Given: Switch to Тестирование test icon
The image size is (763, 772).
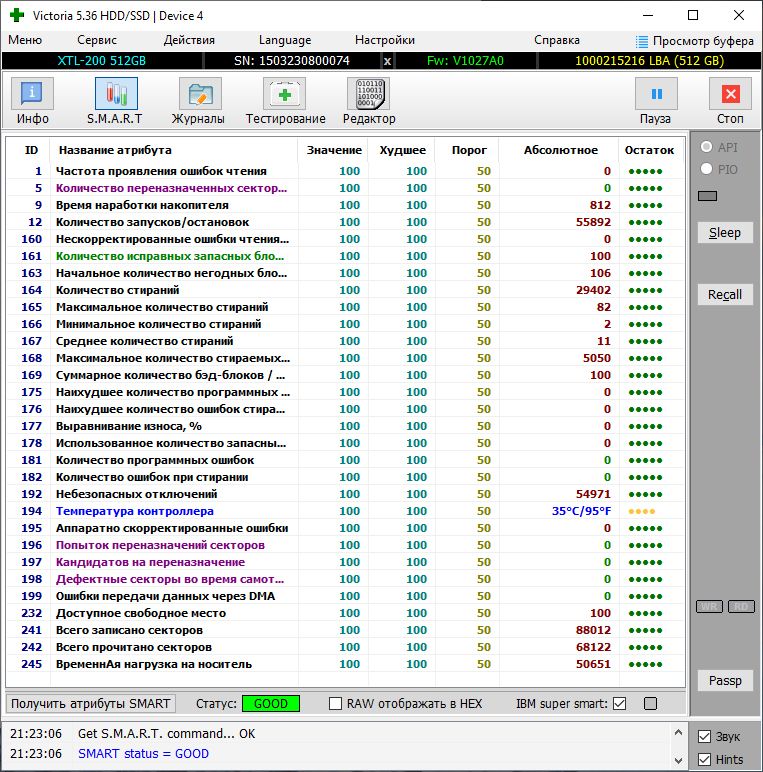Looking at the screenshot, I should pyautogui.click(x=285, y=94).
